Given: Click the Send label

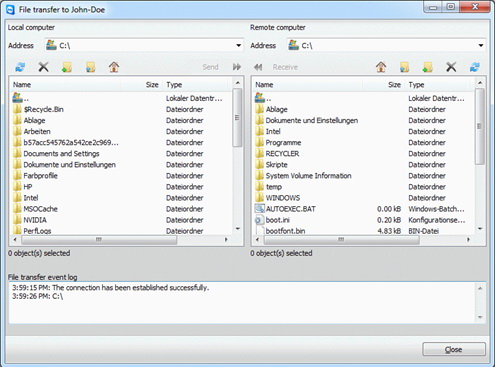Looking at the screenshot, I should 210,67.
